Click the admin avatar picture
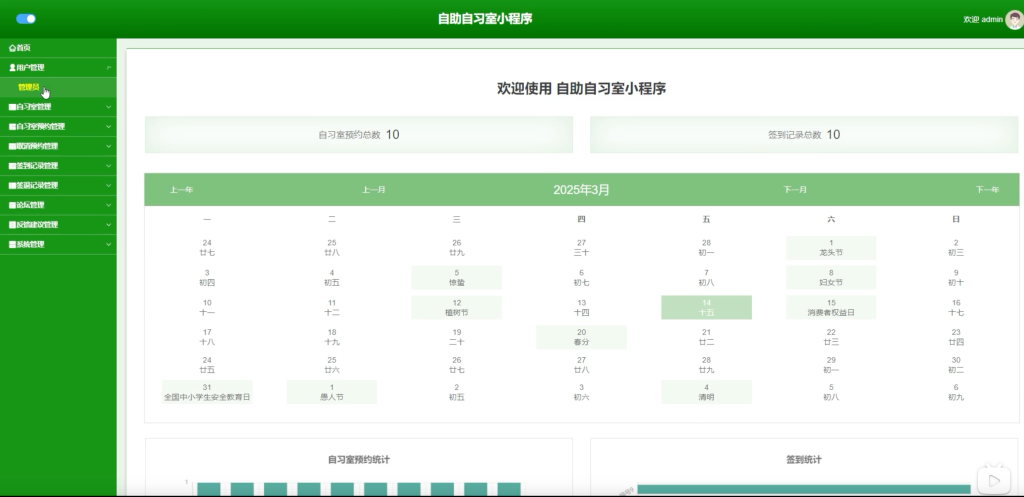Viewport: 1024px width, 497px height. 1014,20
